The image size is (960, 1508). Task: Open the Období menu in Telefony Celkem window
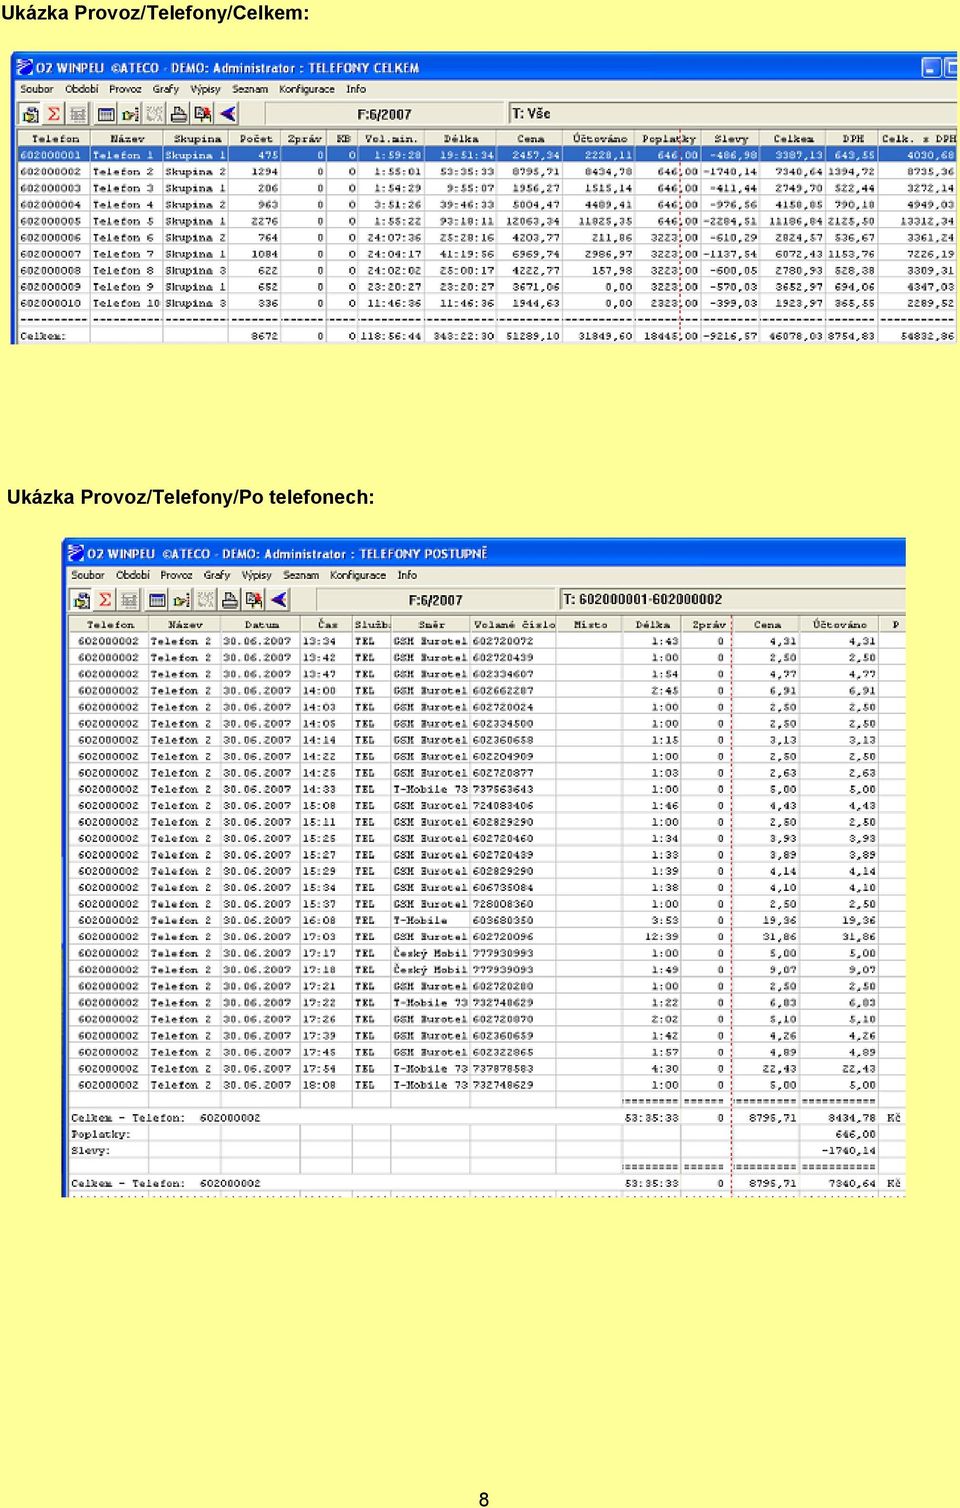[82, 89]
